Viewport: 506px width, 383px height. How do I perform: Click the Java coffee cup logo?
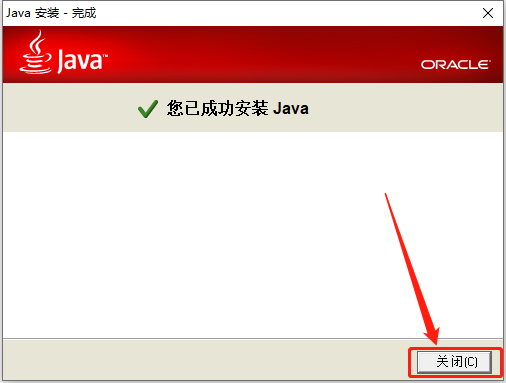pos(36,52)
